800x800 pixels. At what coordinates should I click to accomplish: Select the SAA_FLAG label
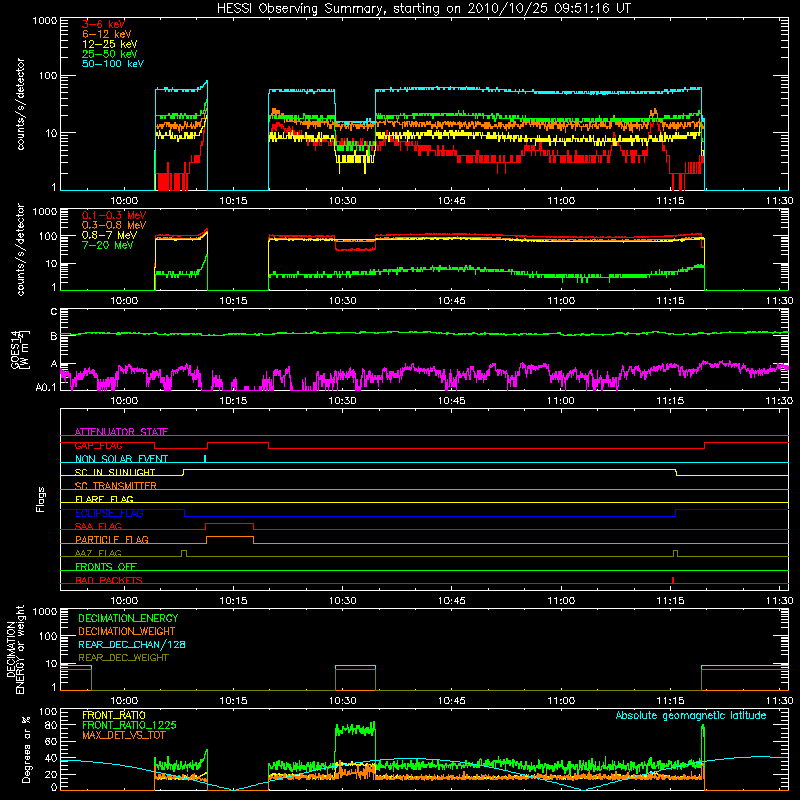[98, 526]
